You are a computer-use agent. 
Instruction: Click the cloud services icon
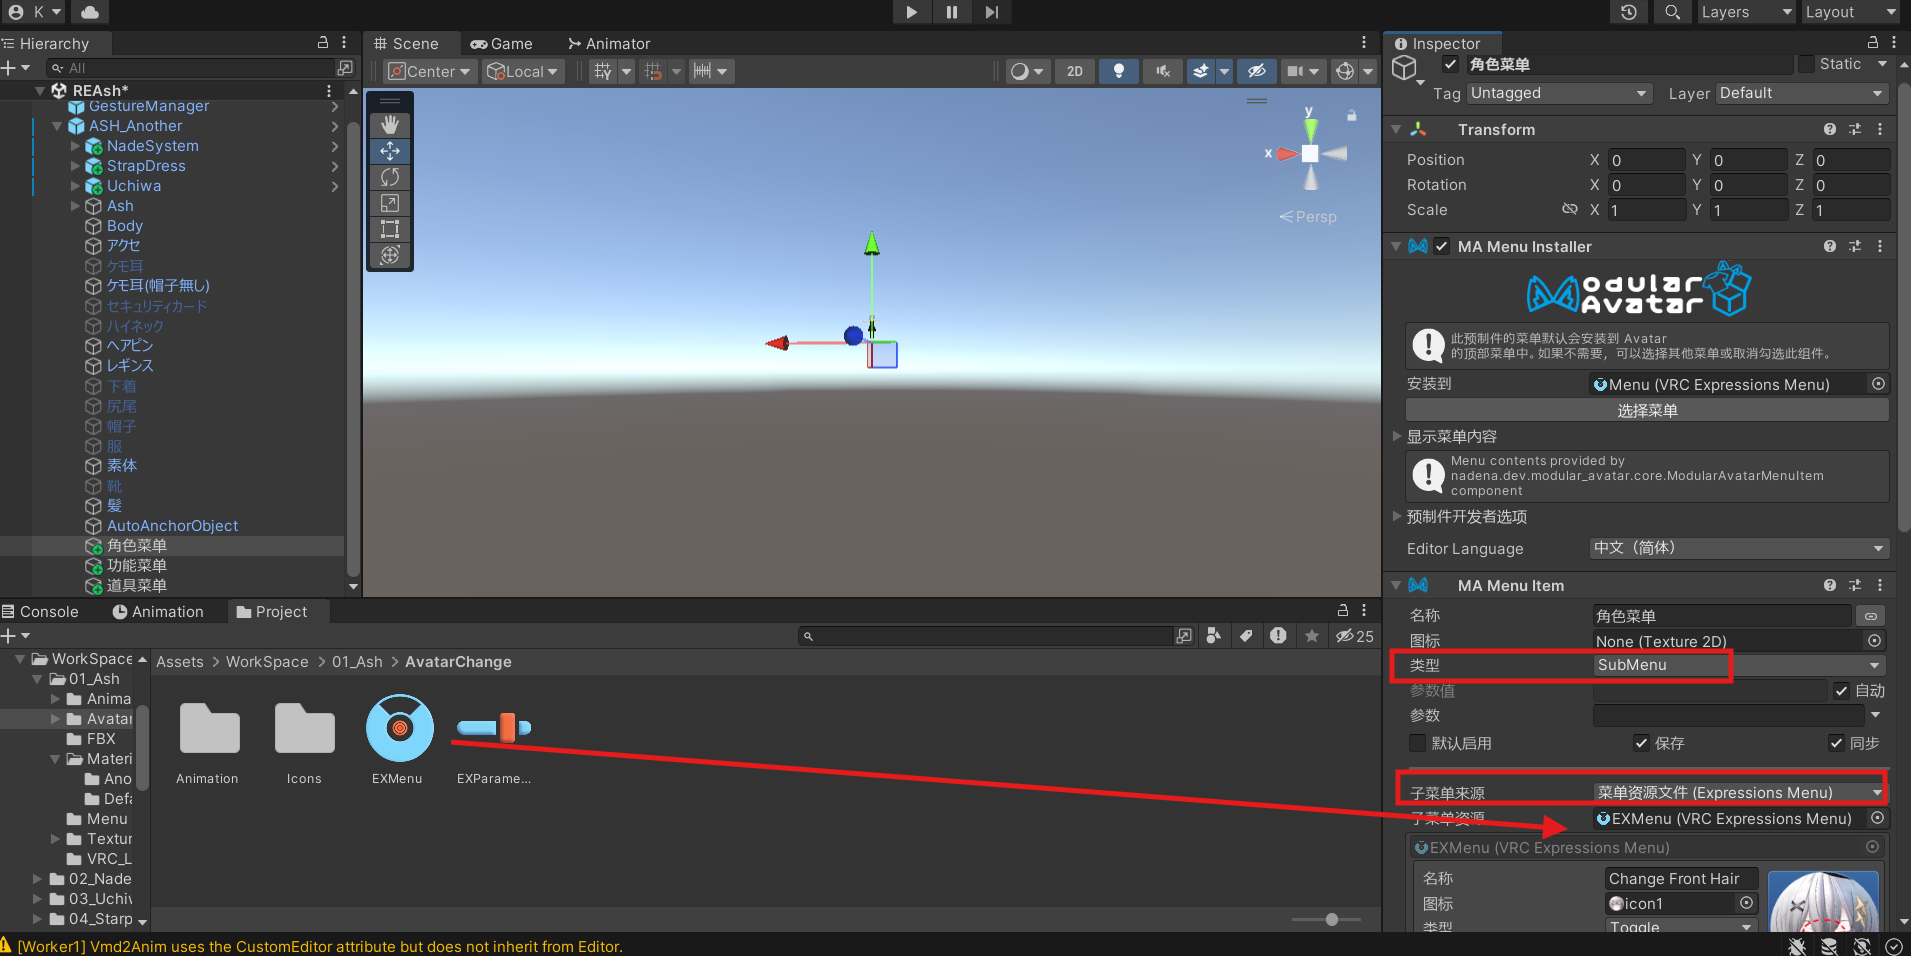pyautogui.click(x=90, y=12)
